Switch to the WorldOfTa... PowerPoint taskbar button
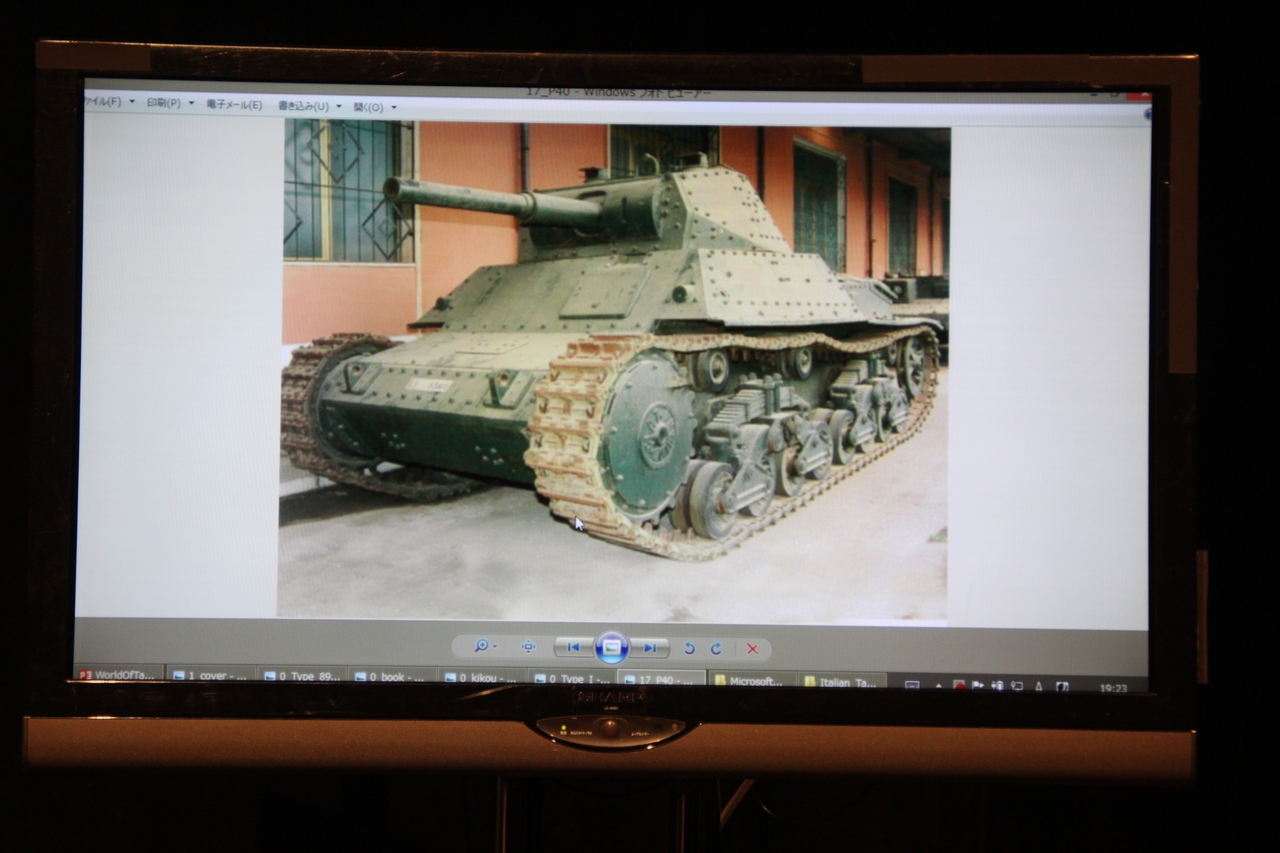Image resolution: width=1280 pixels, height=853 pixels. coord(118,675)
